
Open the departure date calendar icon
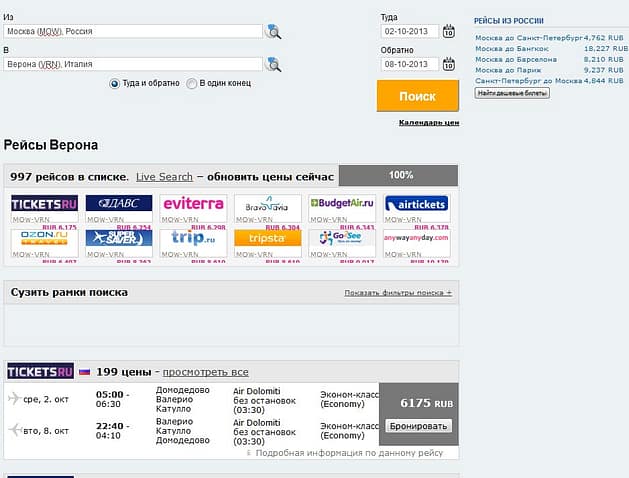click(x=448, y=31)
